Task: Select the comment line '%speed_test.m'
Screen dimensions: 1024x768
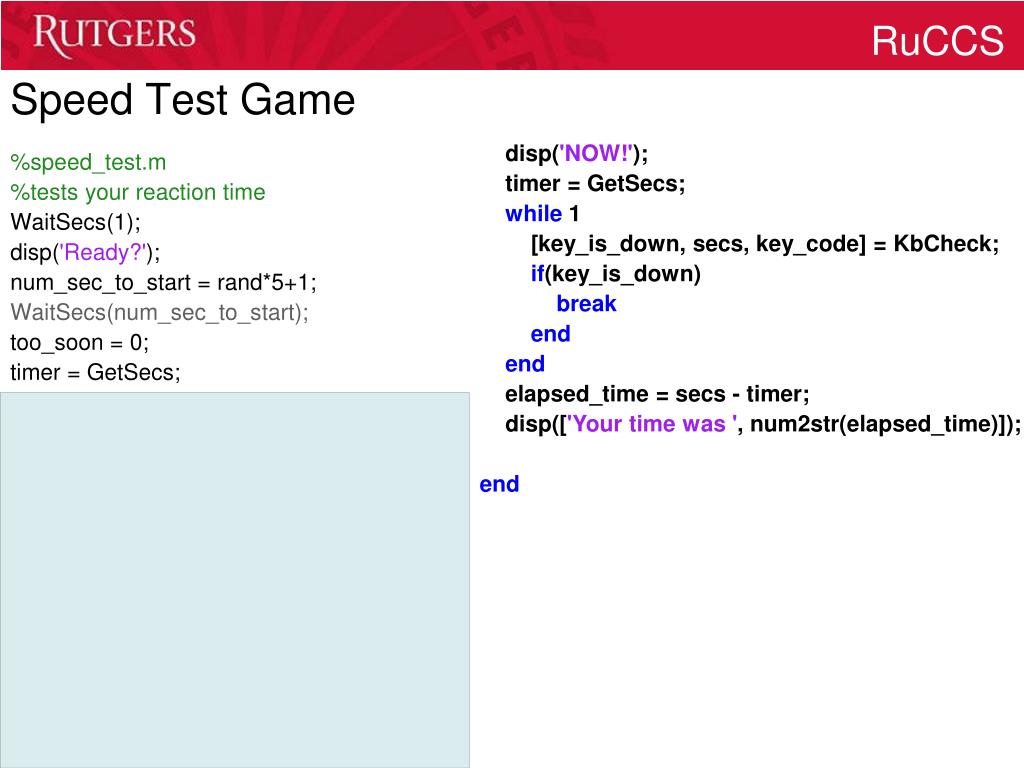Action: coord(88,162)
